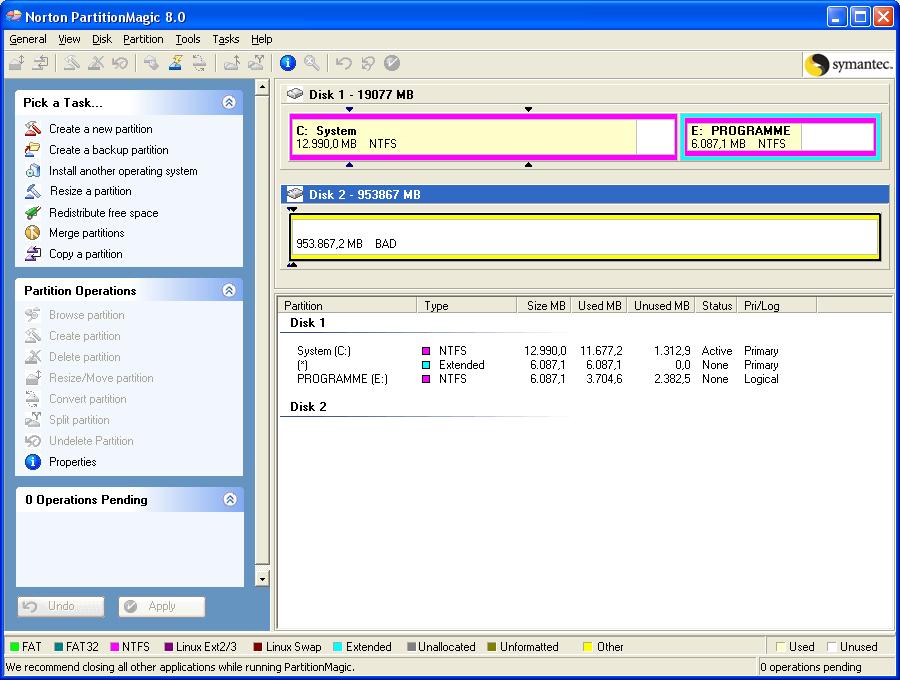Click the magenta NTFS swatch in System row

[x=426, y=351]
